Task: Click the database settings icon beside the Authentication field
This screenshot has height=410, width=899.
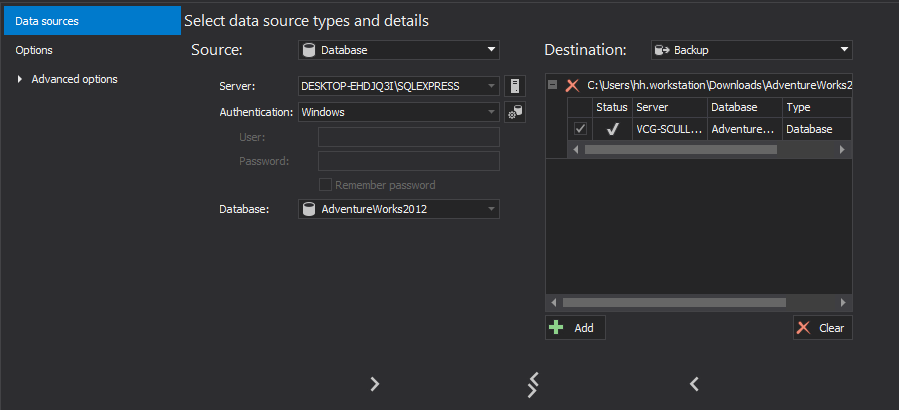Action: [x=514, y=112]
